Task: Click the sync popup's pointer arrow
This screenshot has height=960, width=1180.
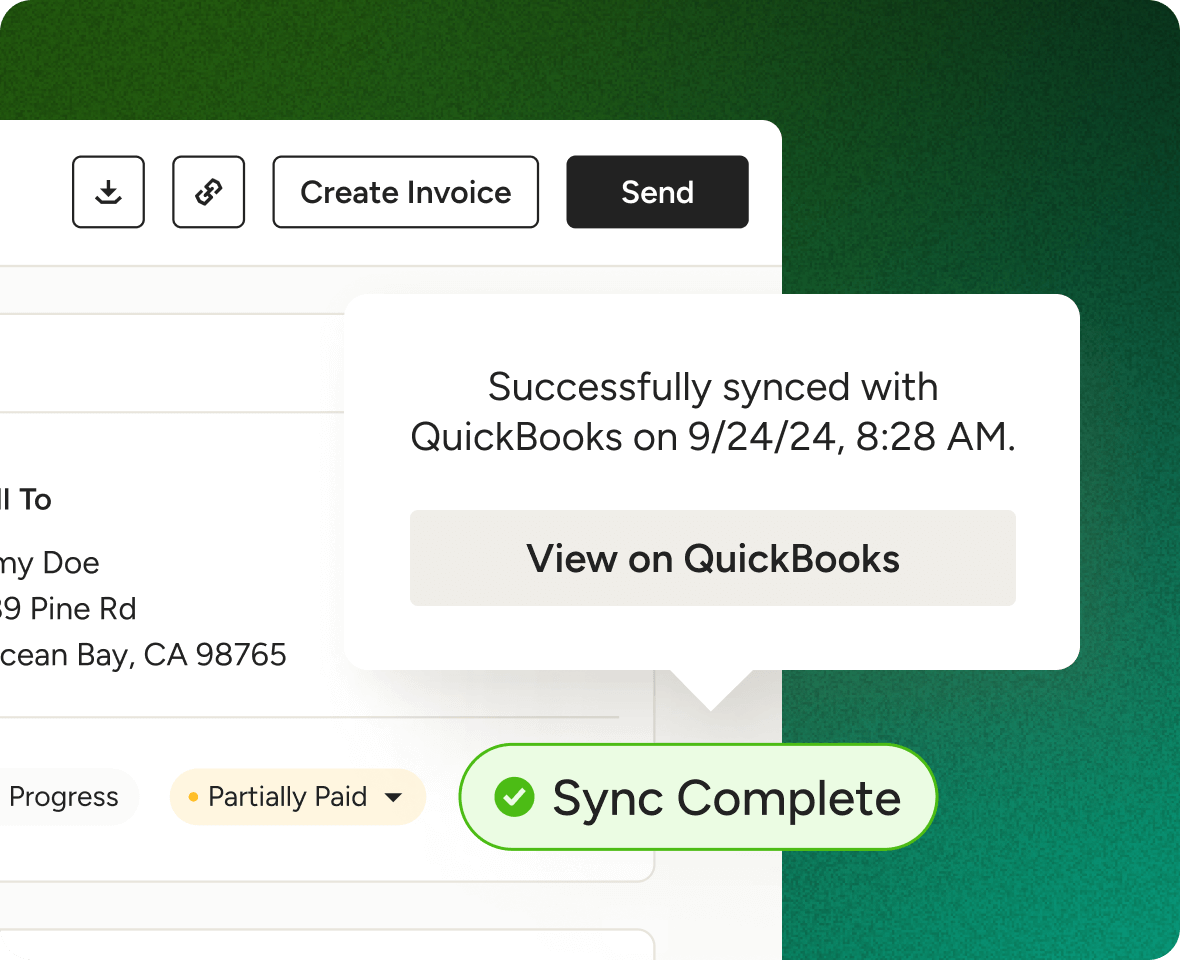Action: tap(711, 688)
